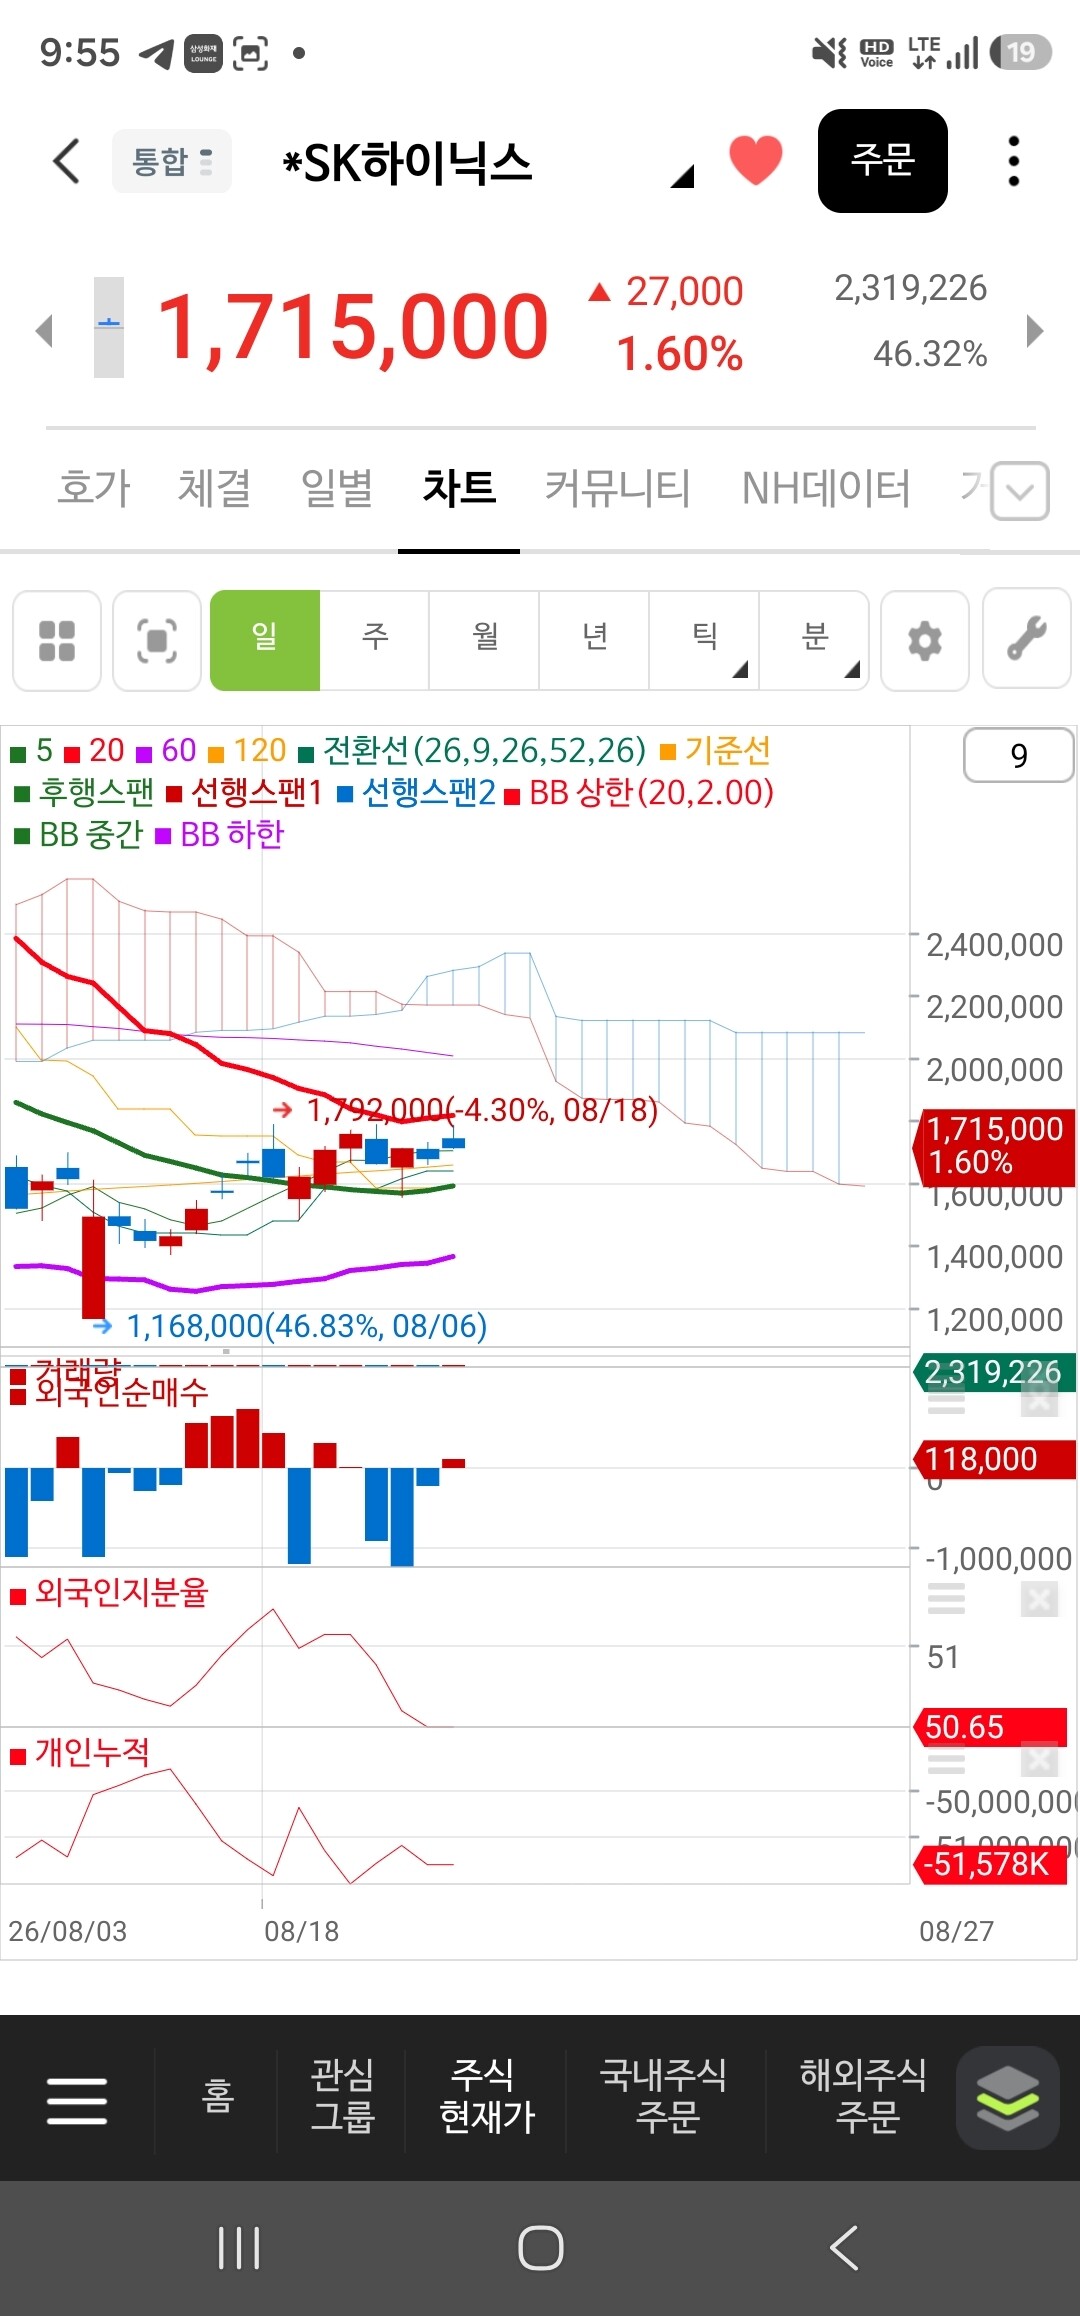Open Android recent apps button

tap(239, 2248)
